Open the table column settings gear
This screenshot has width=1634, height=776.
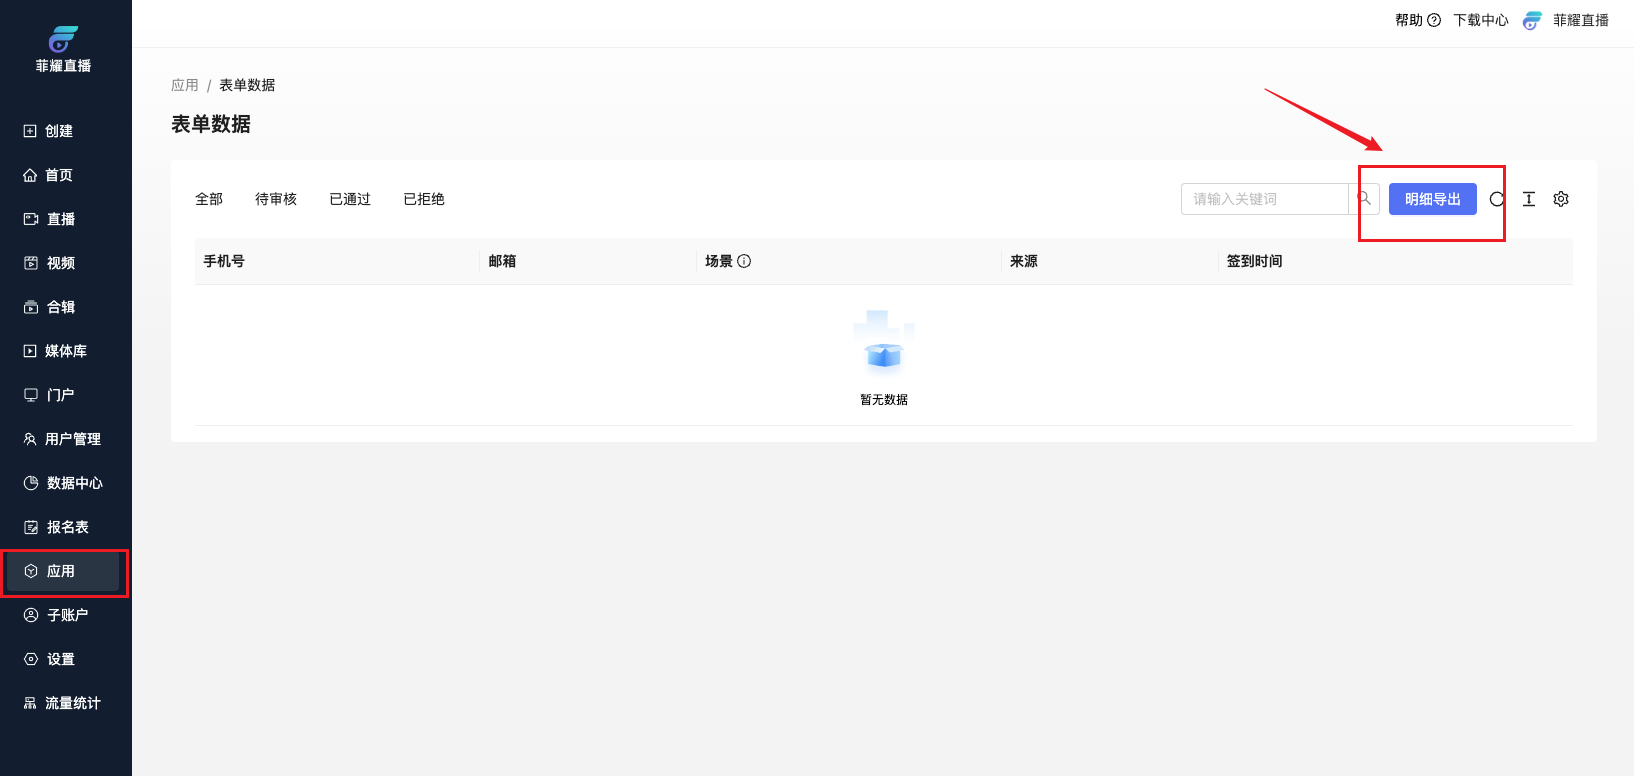(1561, 199)
